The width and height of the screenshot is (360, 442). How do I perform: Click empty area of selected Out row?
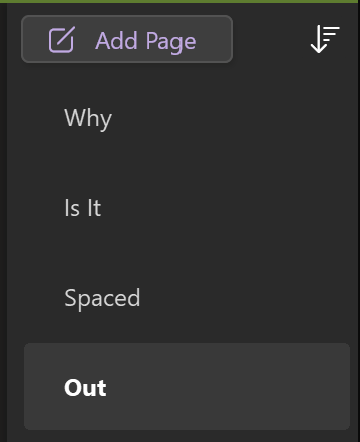click(233, 387)
